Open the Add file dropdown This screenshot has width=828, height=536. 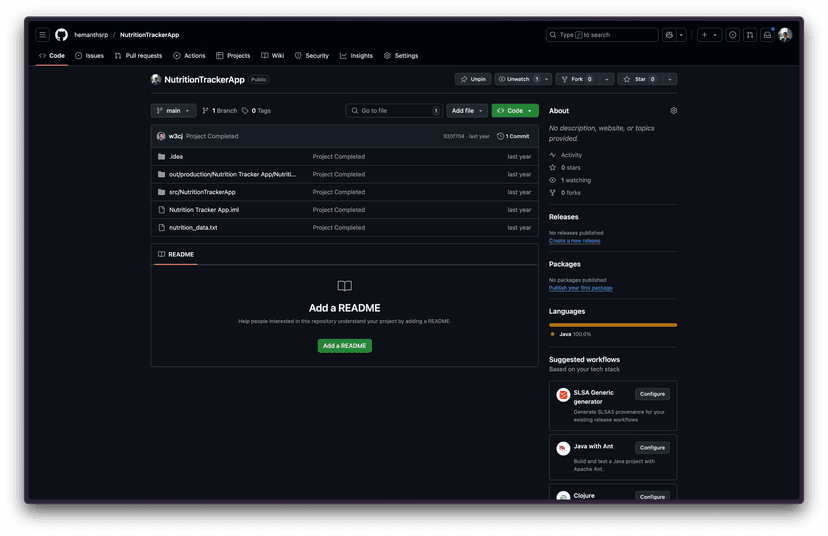click(x=467, y=111)
